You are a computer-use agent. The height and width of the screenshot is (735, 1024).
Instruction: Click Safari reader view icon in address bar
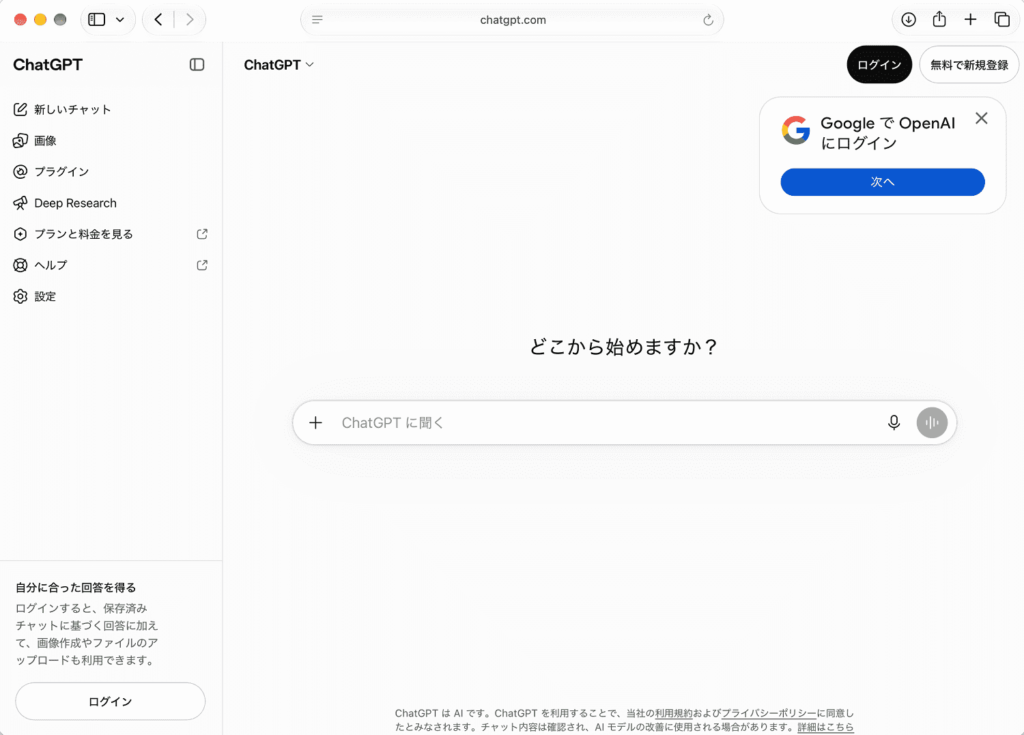click(317, 20)
